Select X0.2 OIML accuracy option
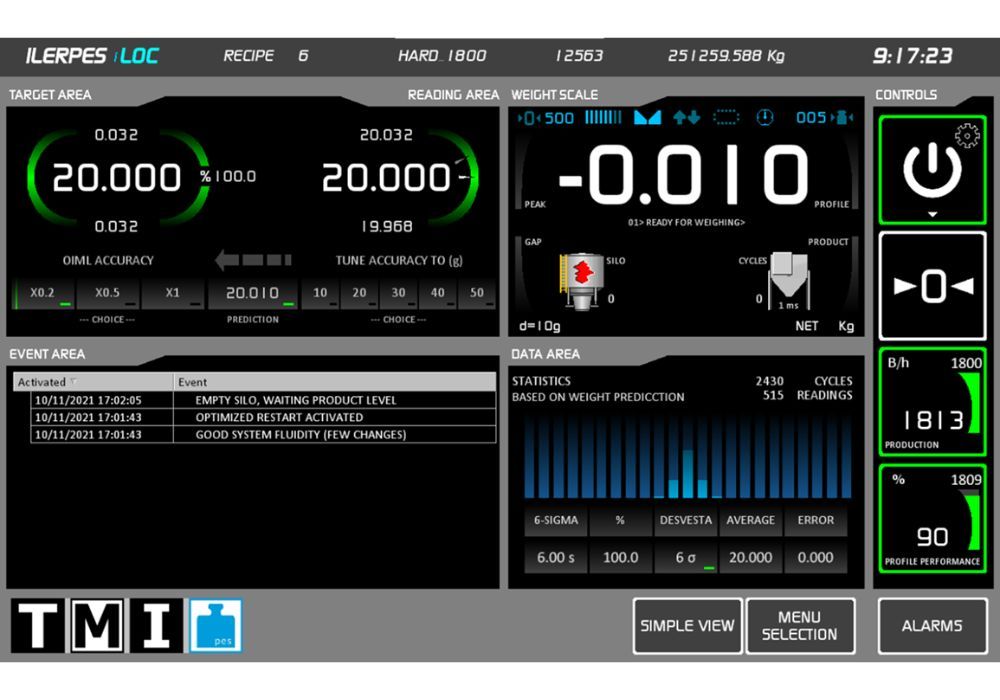This screenshot has width=1000, height=700. (x=42, y=294)
